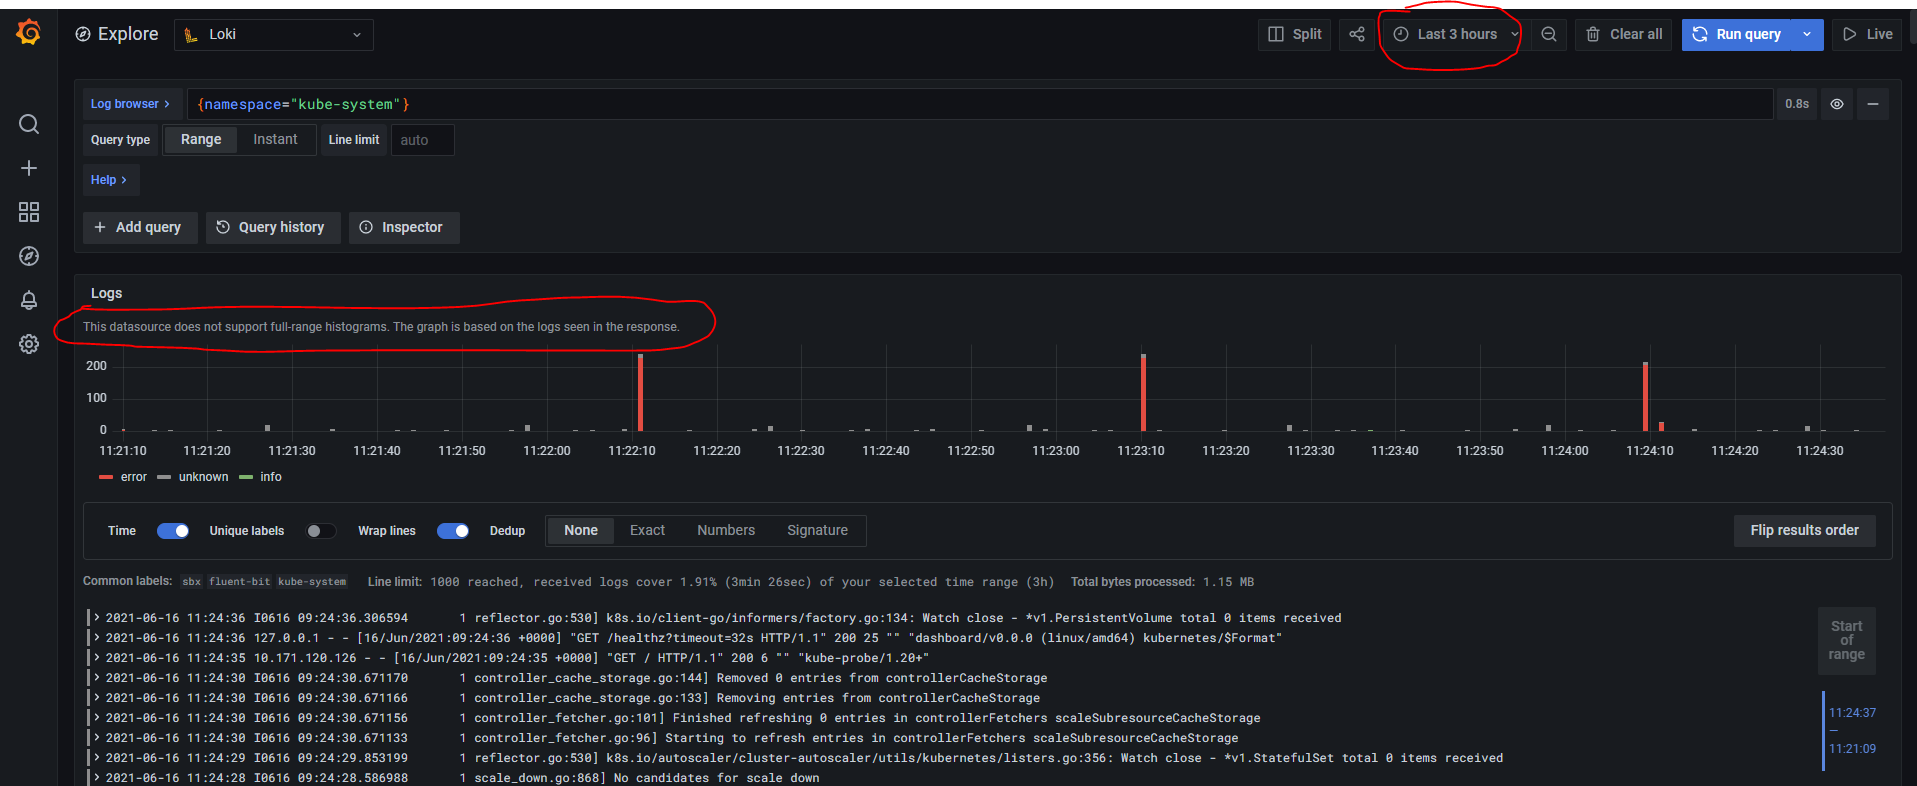Open the Run query interval dropdown arrow
The height and width of the screenshot is (786, 1917).
click(1807, 35)
